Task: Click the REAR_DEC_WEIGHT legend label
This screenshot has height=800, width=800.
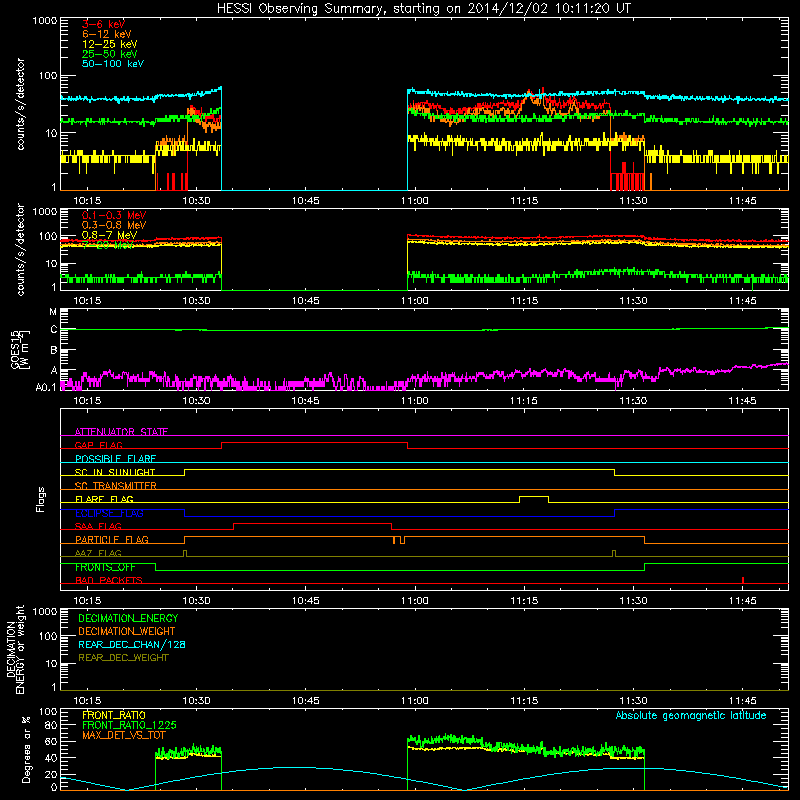Action: point(123,658)
